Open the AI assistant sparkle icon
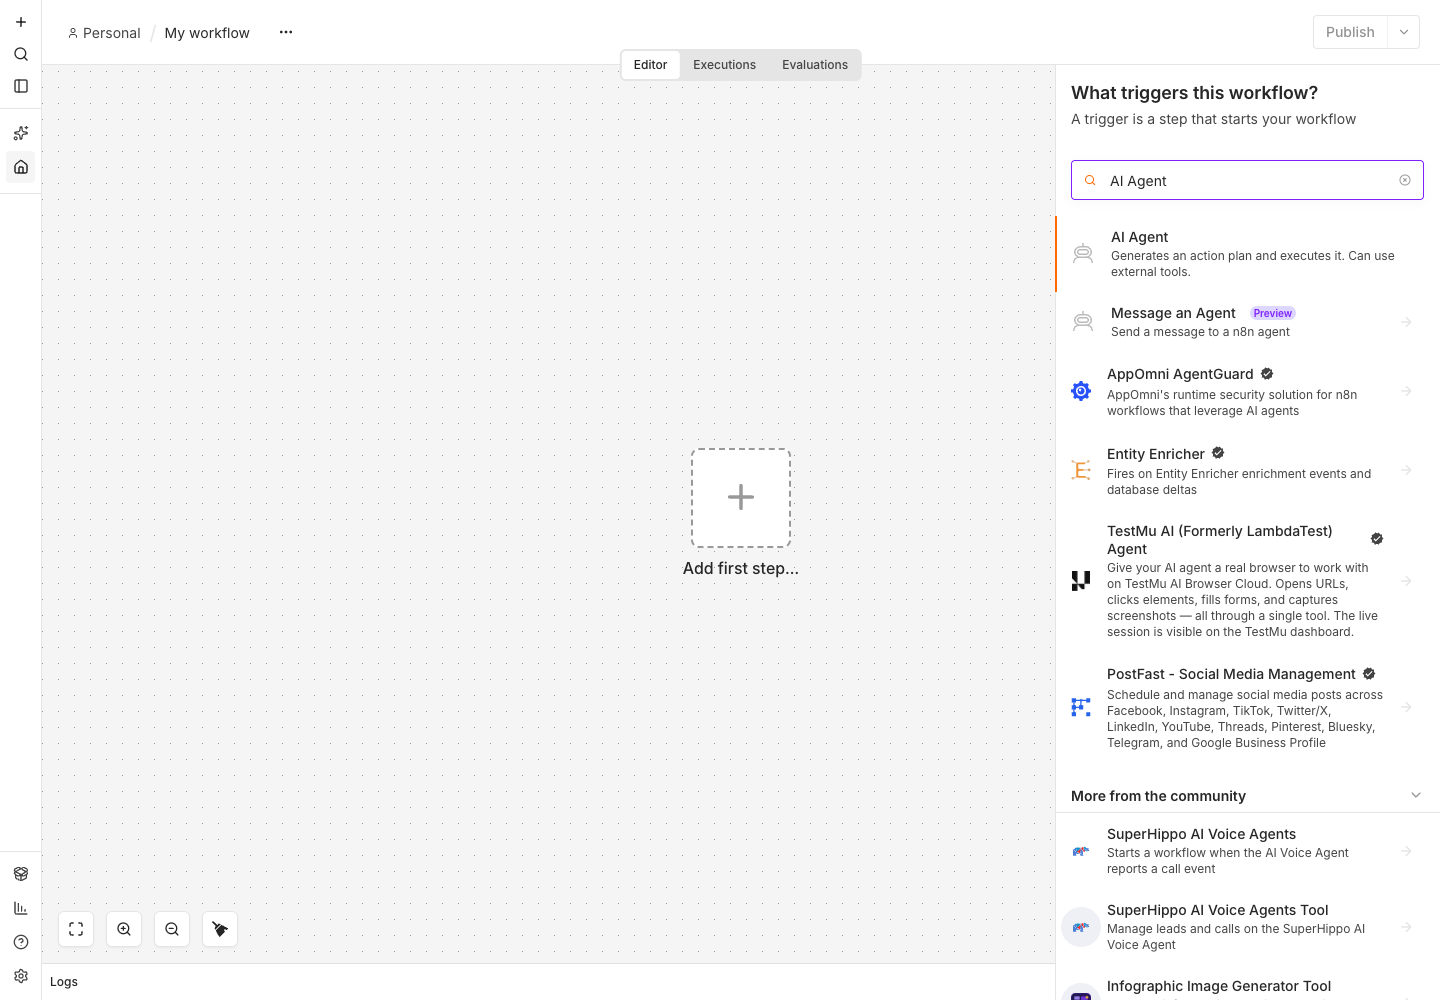Screen dimensions: 1440x1000 click(21, 133)
